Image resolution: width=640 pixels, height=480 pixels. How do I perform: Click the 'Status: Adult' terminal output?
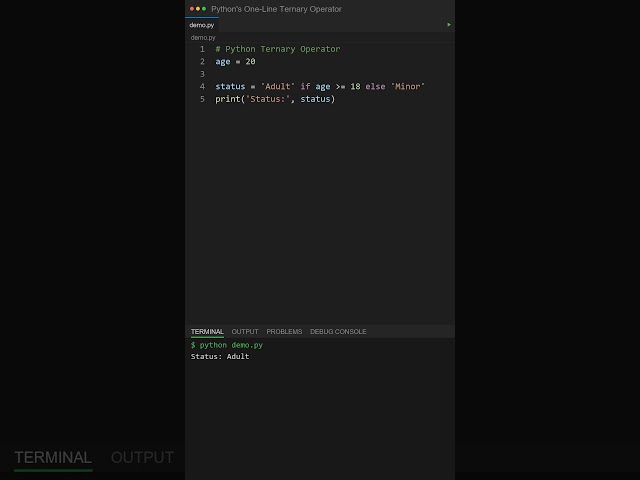tap(220, 356)
